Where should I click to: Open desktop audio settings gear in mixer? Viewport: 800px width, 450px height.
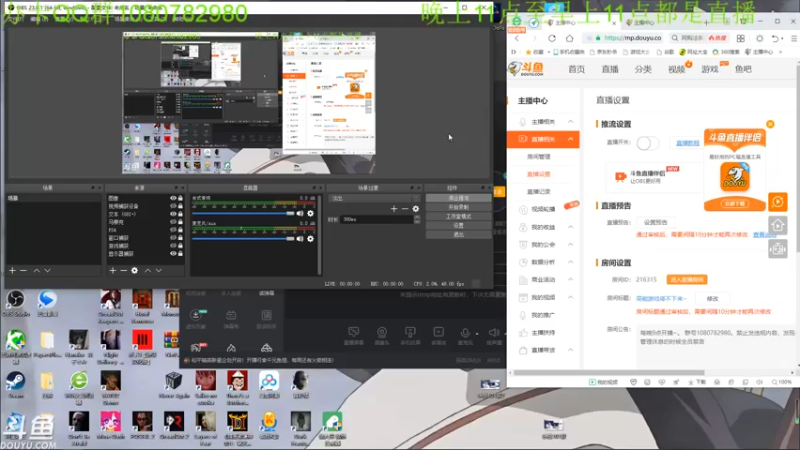click(310, 213)
